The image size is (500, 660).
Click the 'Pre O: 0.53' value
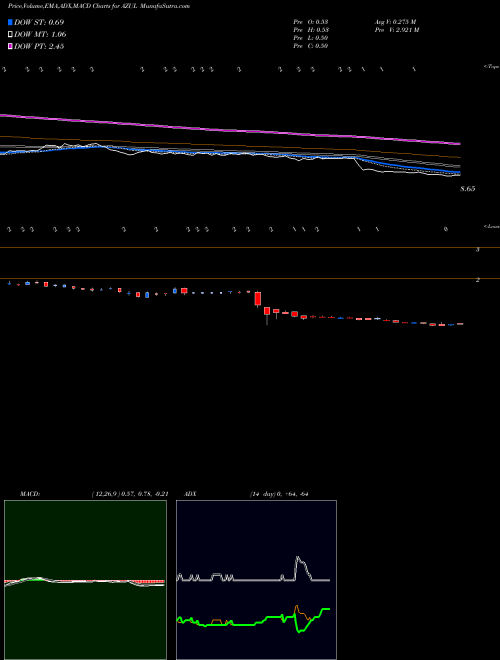(311, 22)
